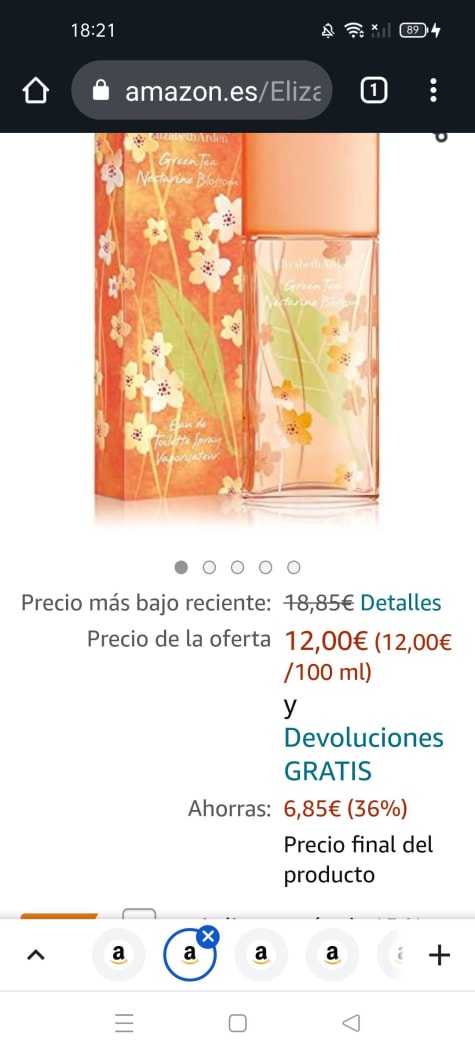This screenshot has width=475, height=1056.
Task: Select the last image carousel dot
Action: point(294,568)
